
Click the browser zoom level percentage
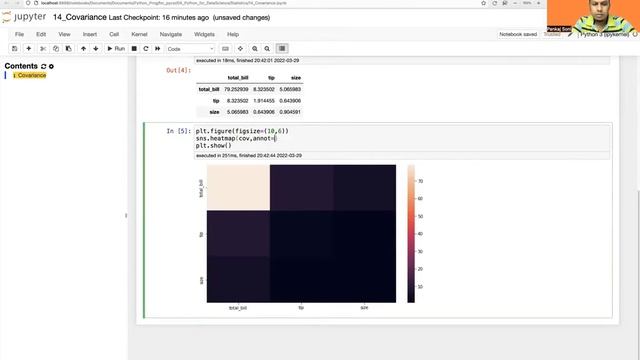[x=527, y=3]
